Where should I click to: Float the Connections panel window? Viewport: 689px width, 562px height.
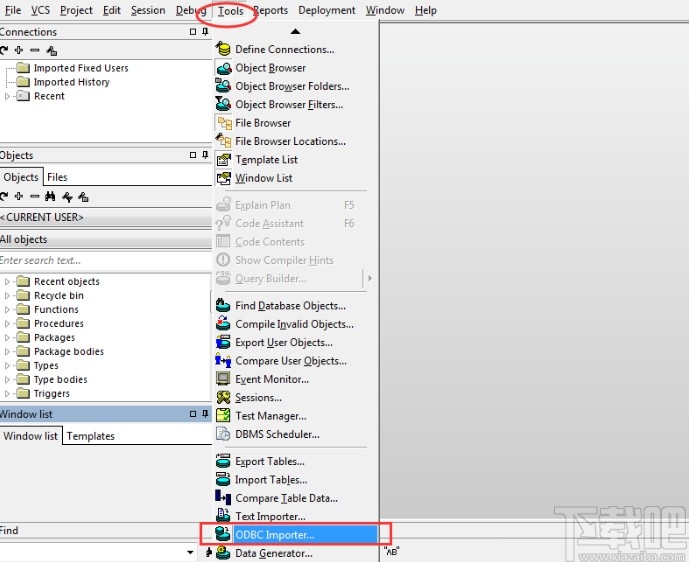tap(193, 32)
